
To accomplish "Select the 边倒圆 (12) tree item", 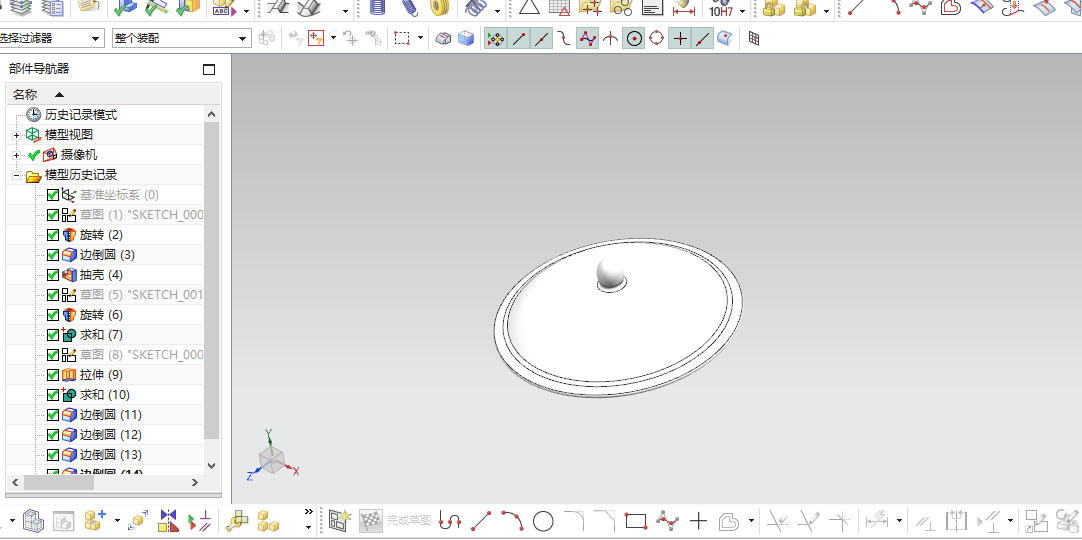I will pos(110,435).
